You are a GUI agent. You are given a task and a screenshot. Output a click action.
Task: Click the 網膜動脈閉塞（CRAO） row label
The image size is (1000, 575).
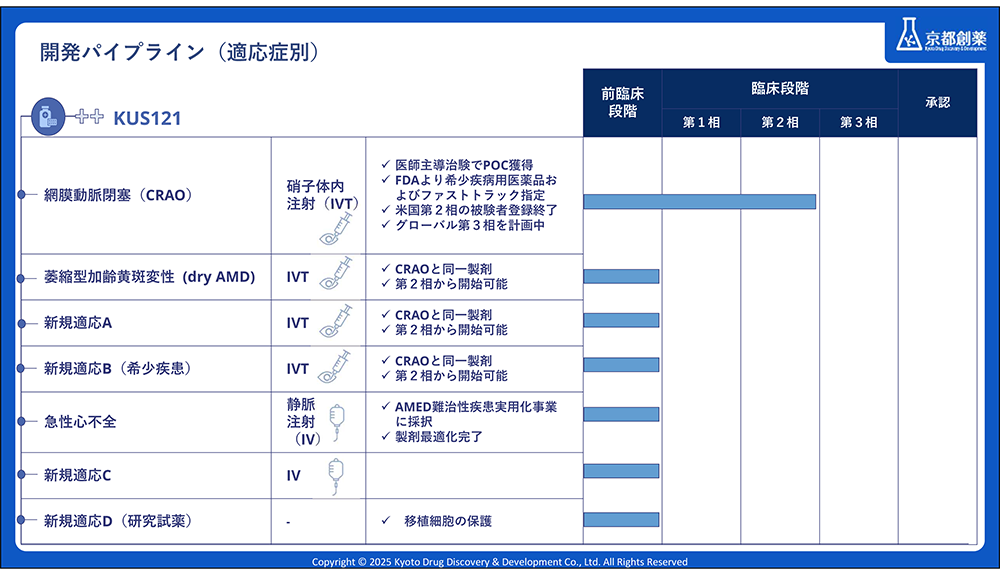[x=119, y=195]
